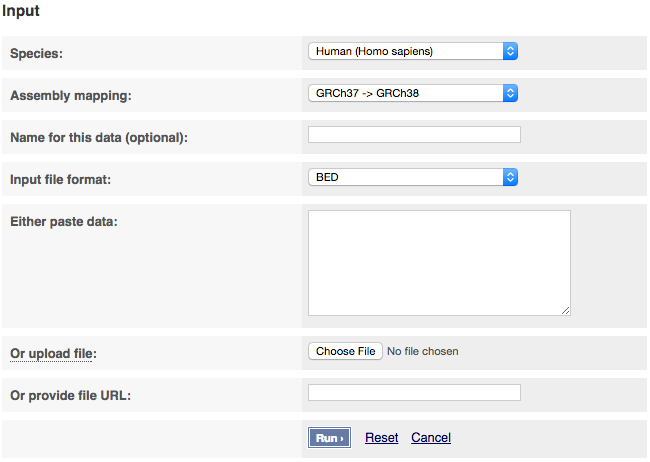Open the Species dropdown
650x462 pixels.
pos(413,51)
